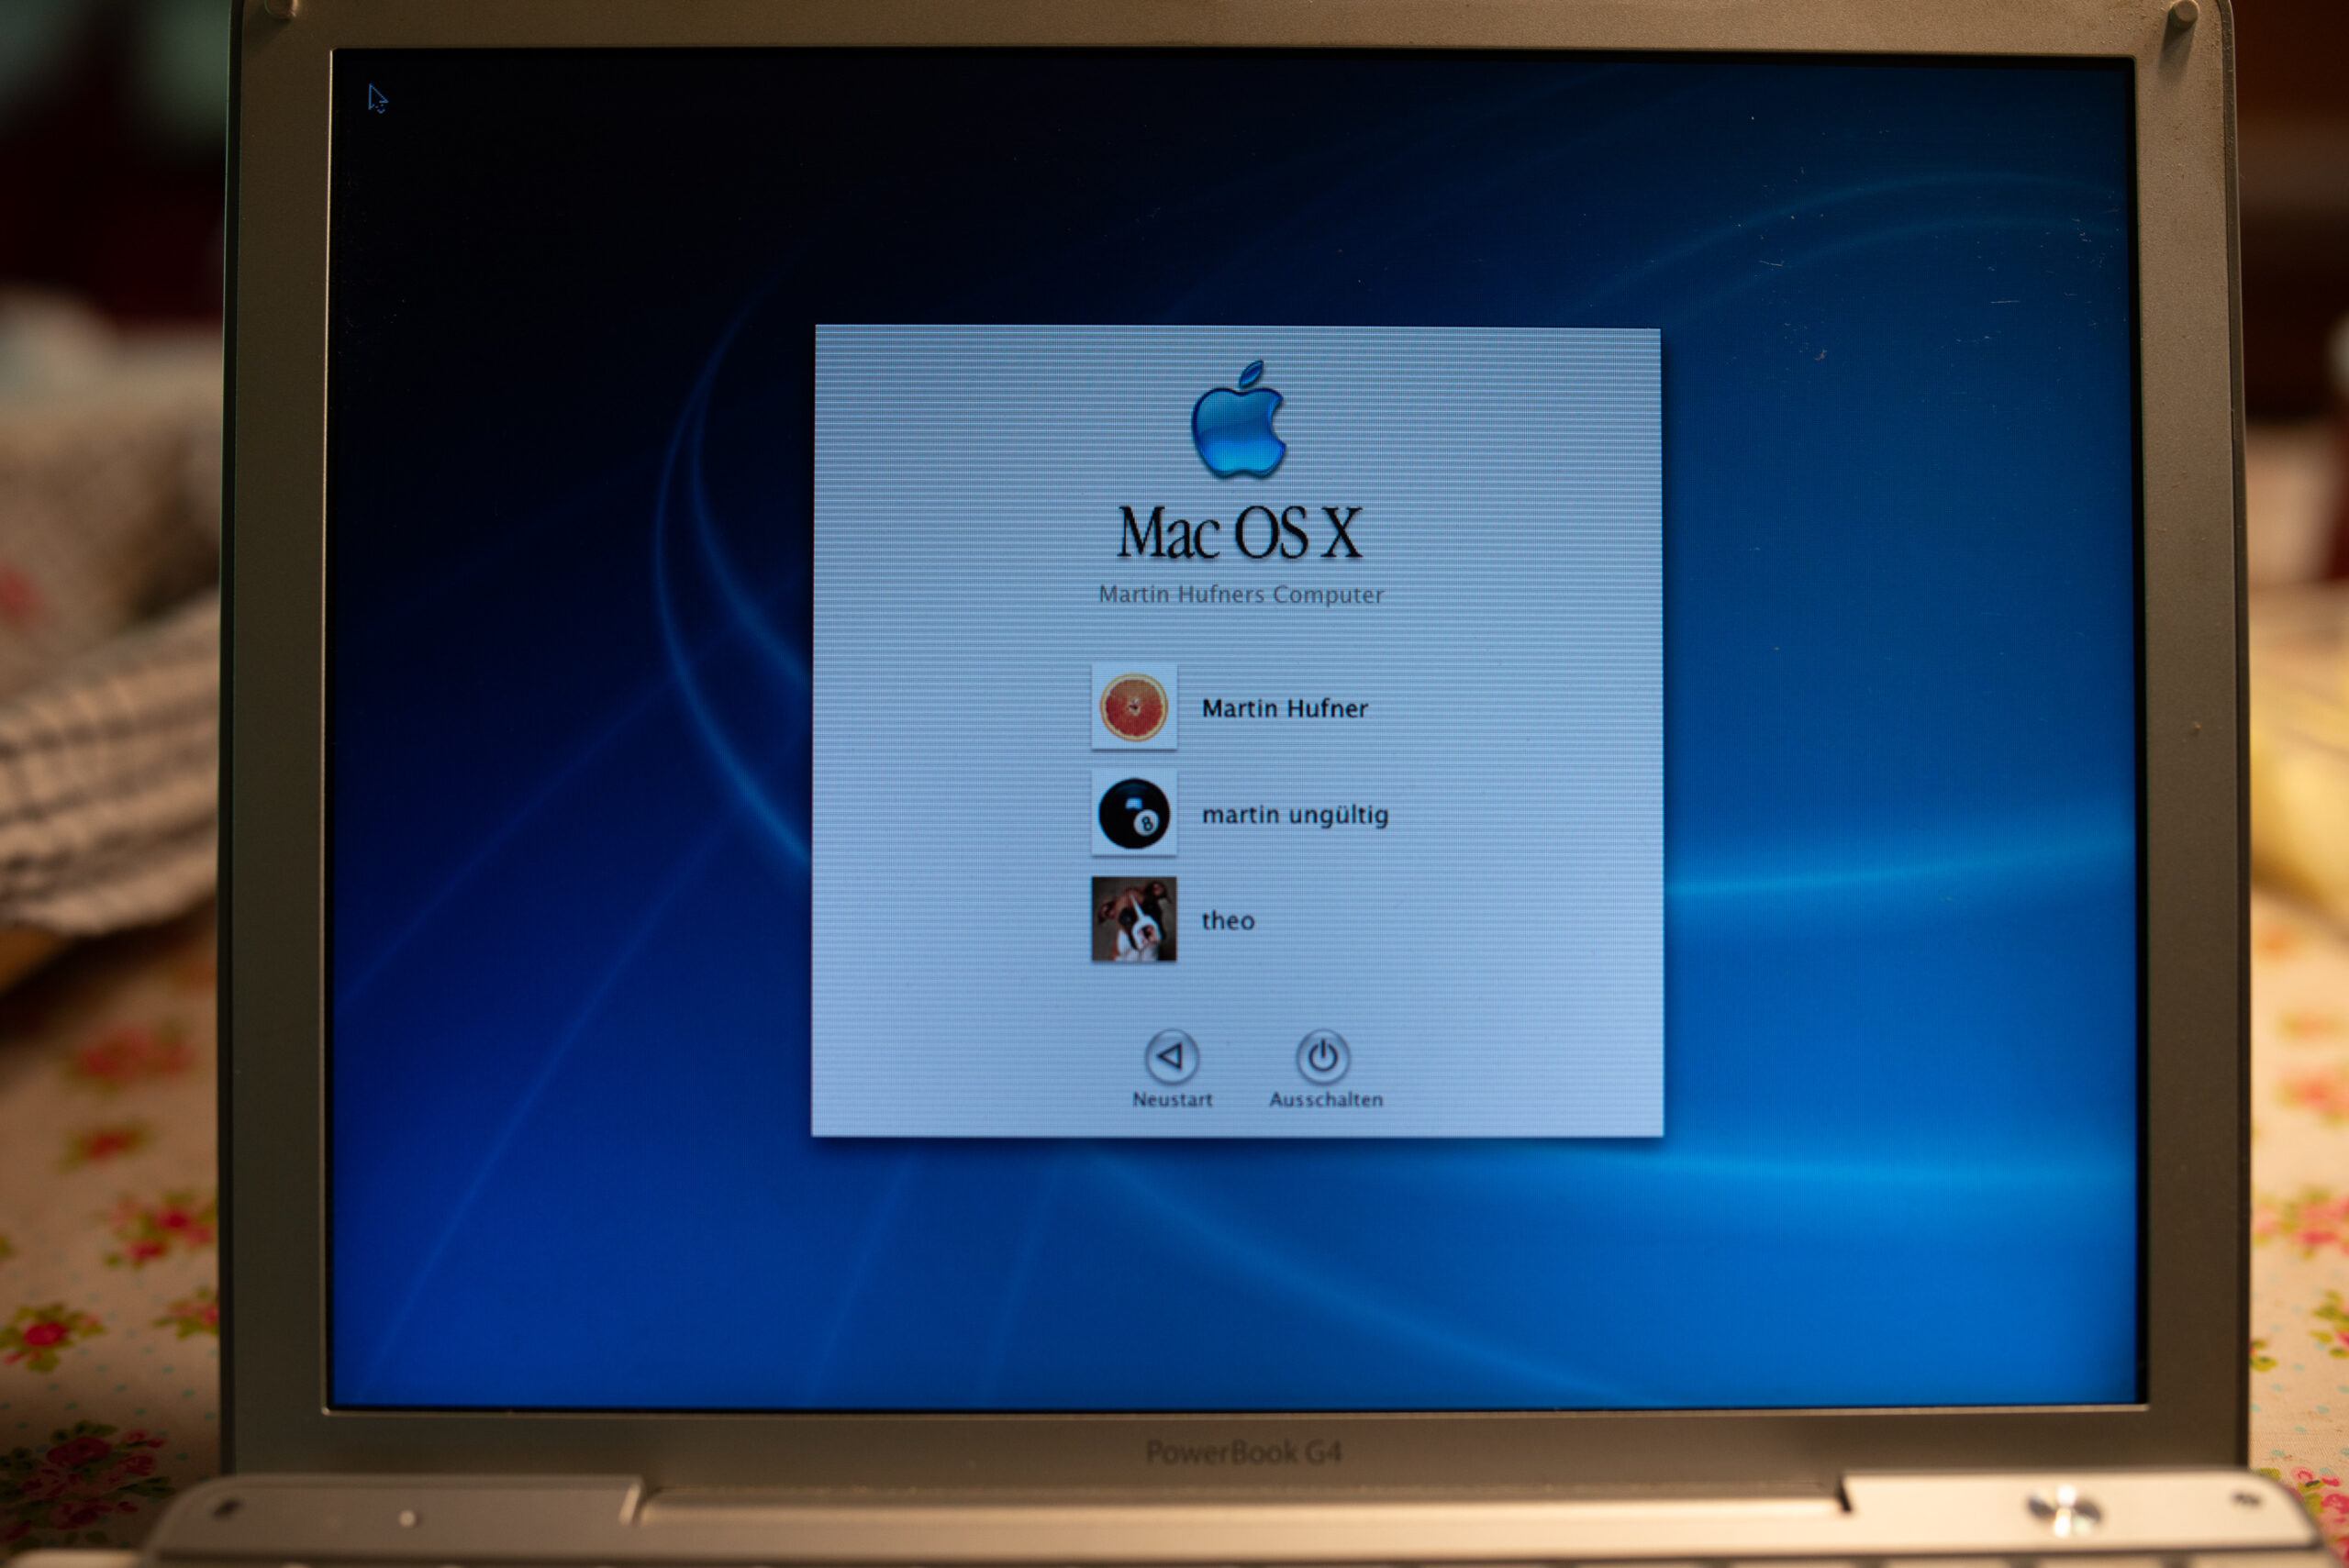Viewport: 2349px width, 1568px height.
Task: Select the martin ungültig account name
Action: [x=1294, y=814]
